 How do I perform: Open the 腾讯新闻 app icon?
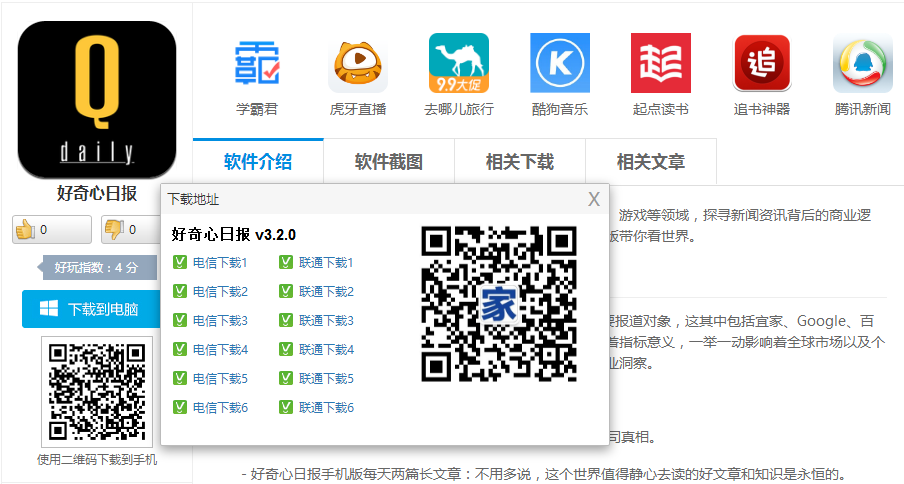coord(862,63)
